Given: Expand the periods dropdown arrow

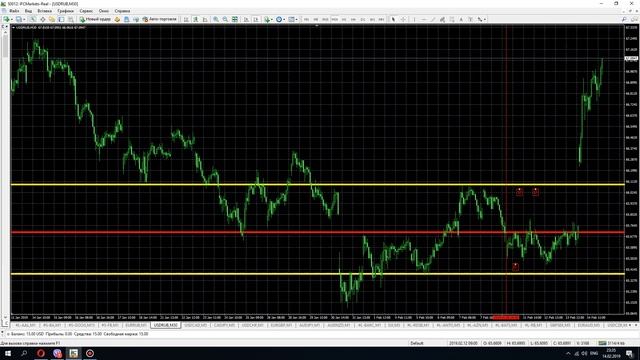Looking at the screenshot, I should click(284, 19).
